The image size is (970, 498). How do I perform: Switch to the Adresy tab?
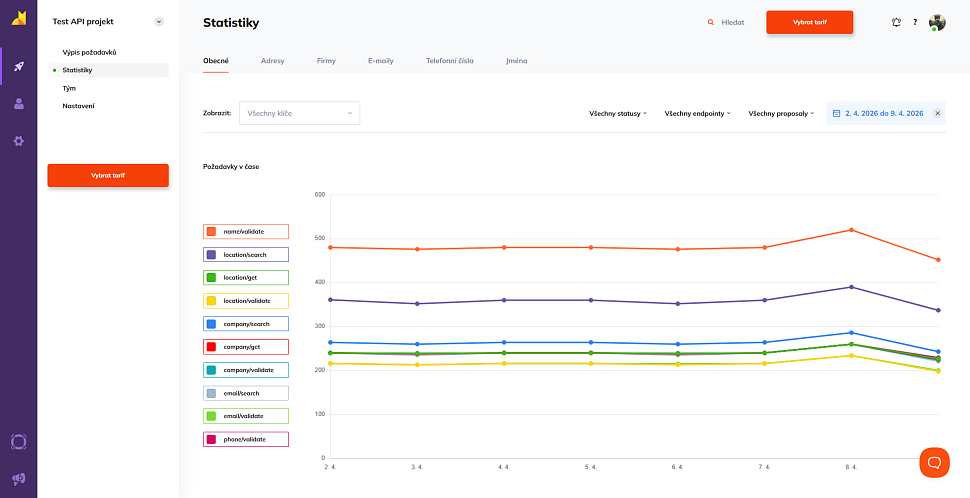272,61
